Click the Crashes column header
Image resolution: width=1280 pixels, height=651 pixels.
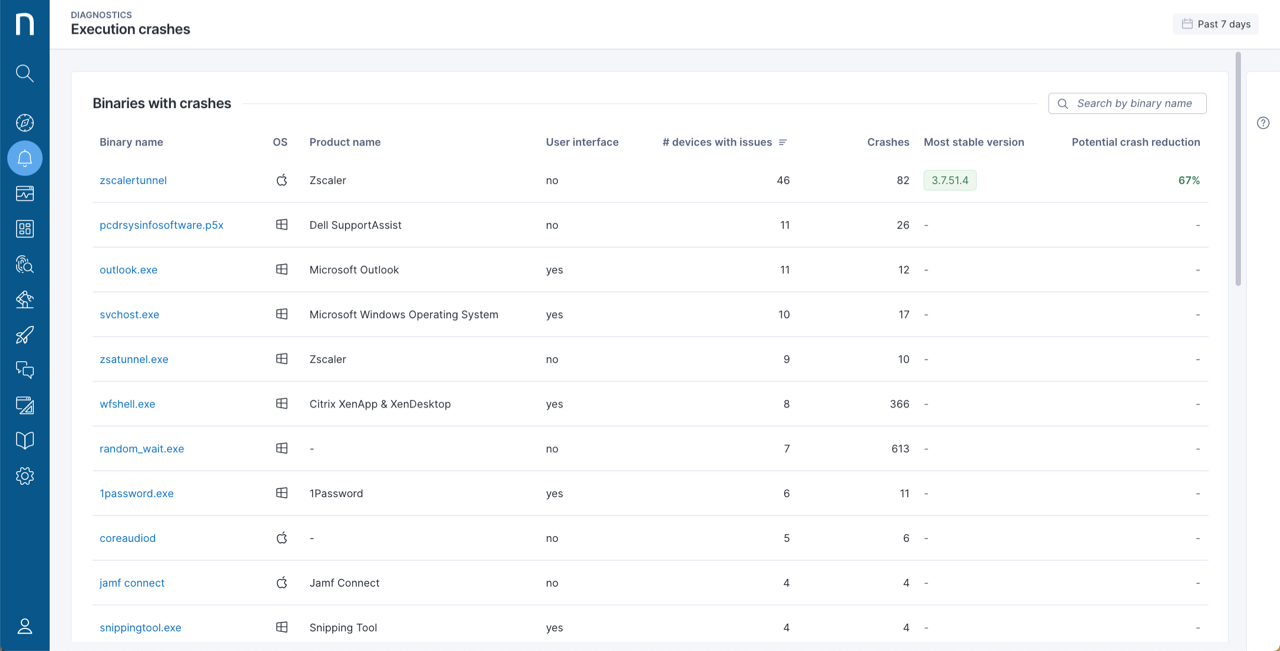coord(887,142)
